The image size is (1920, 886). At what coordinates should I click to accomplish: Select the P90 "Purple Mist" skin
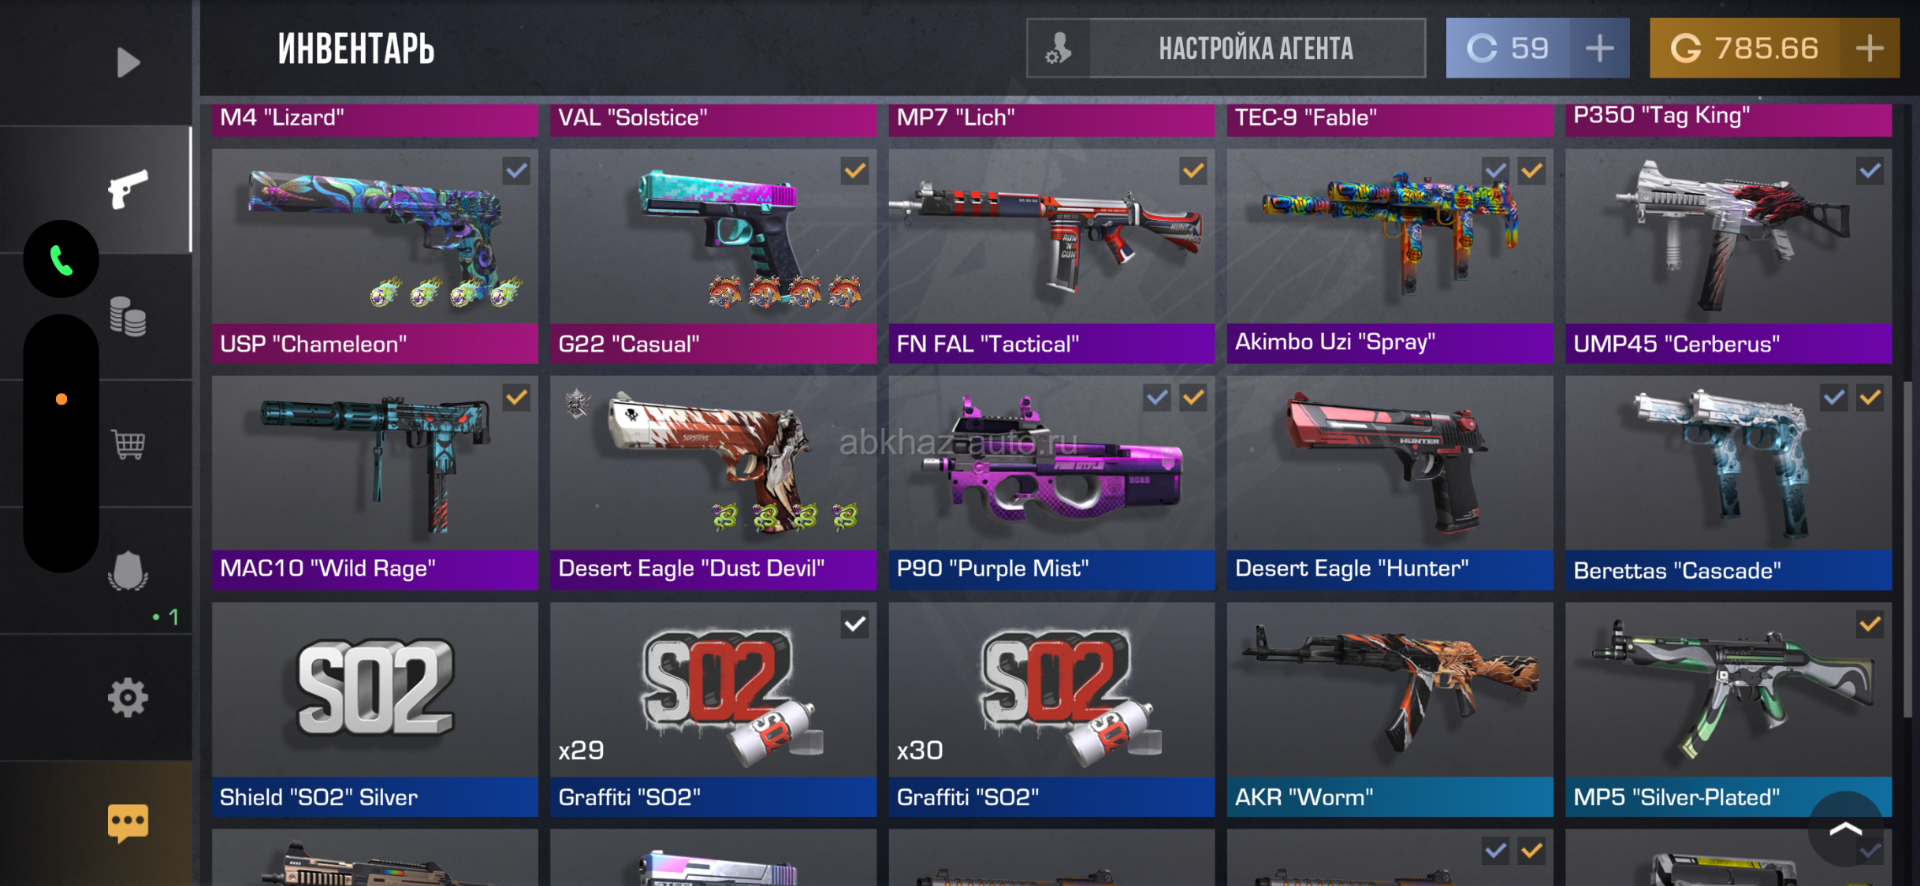pos(1051,483)
